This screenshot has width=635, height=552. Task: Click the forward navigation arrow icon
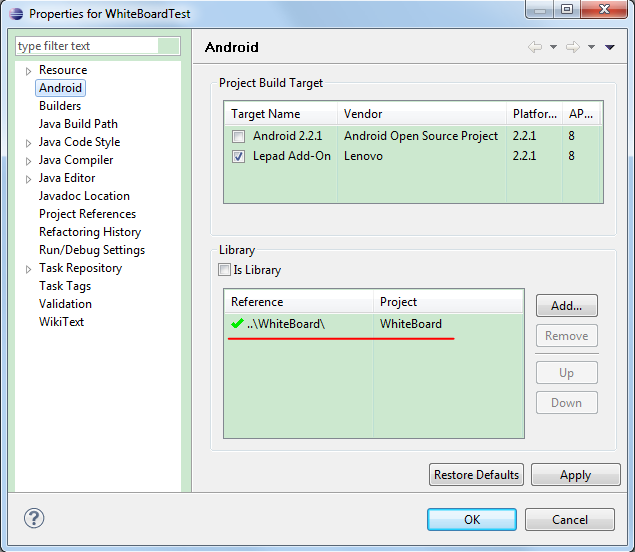coord(573,47)
